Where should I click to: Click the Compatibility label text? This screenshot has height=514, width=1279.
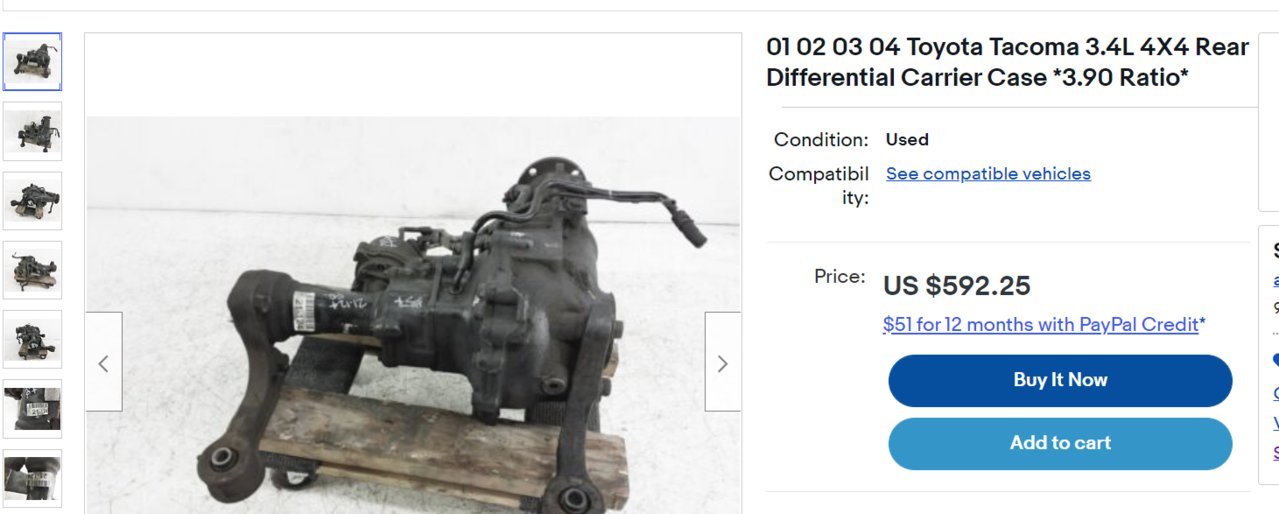819,185
